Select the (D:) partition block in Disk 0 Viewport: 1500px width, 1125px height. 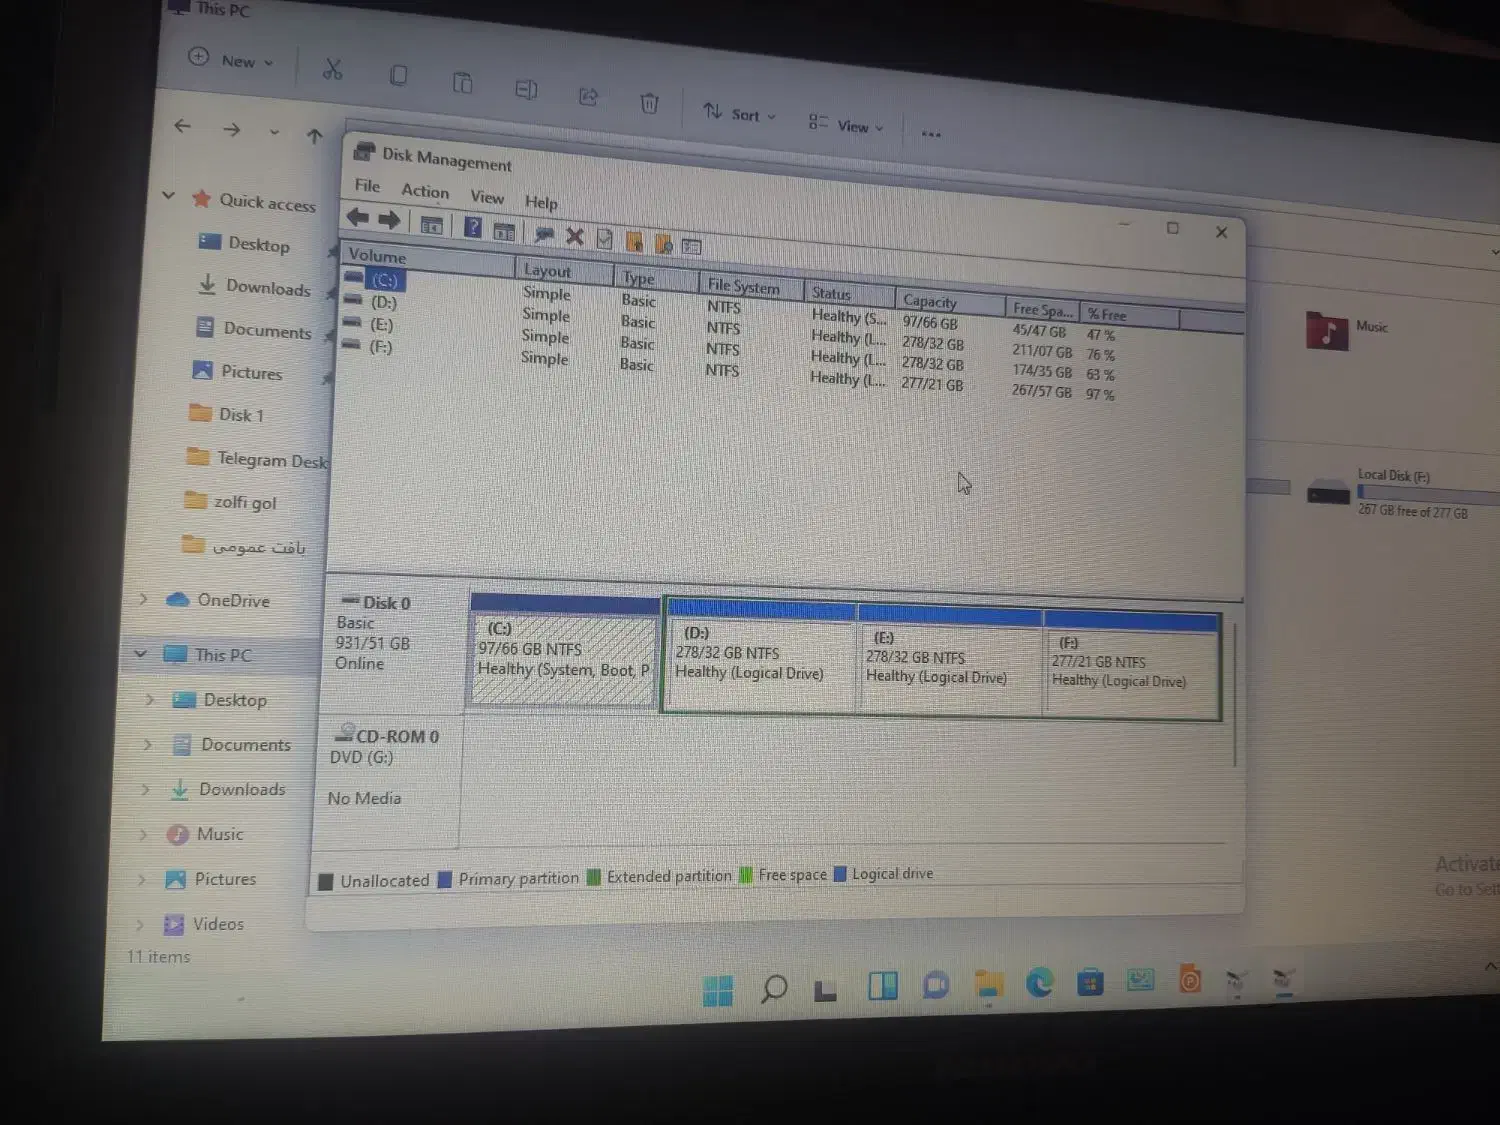click(x=760, y=656)
